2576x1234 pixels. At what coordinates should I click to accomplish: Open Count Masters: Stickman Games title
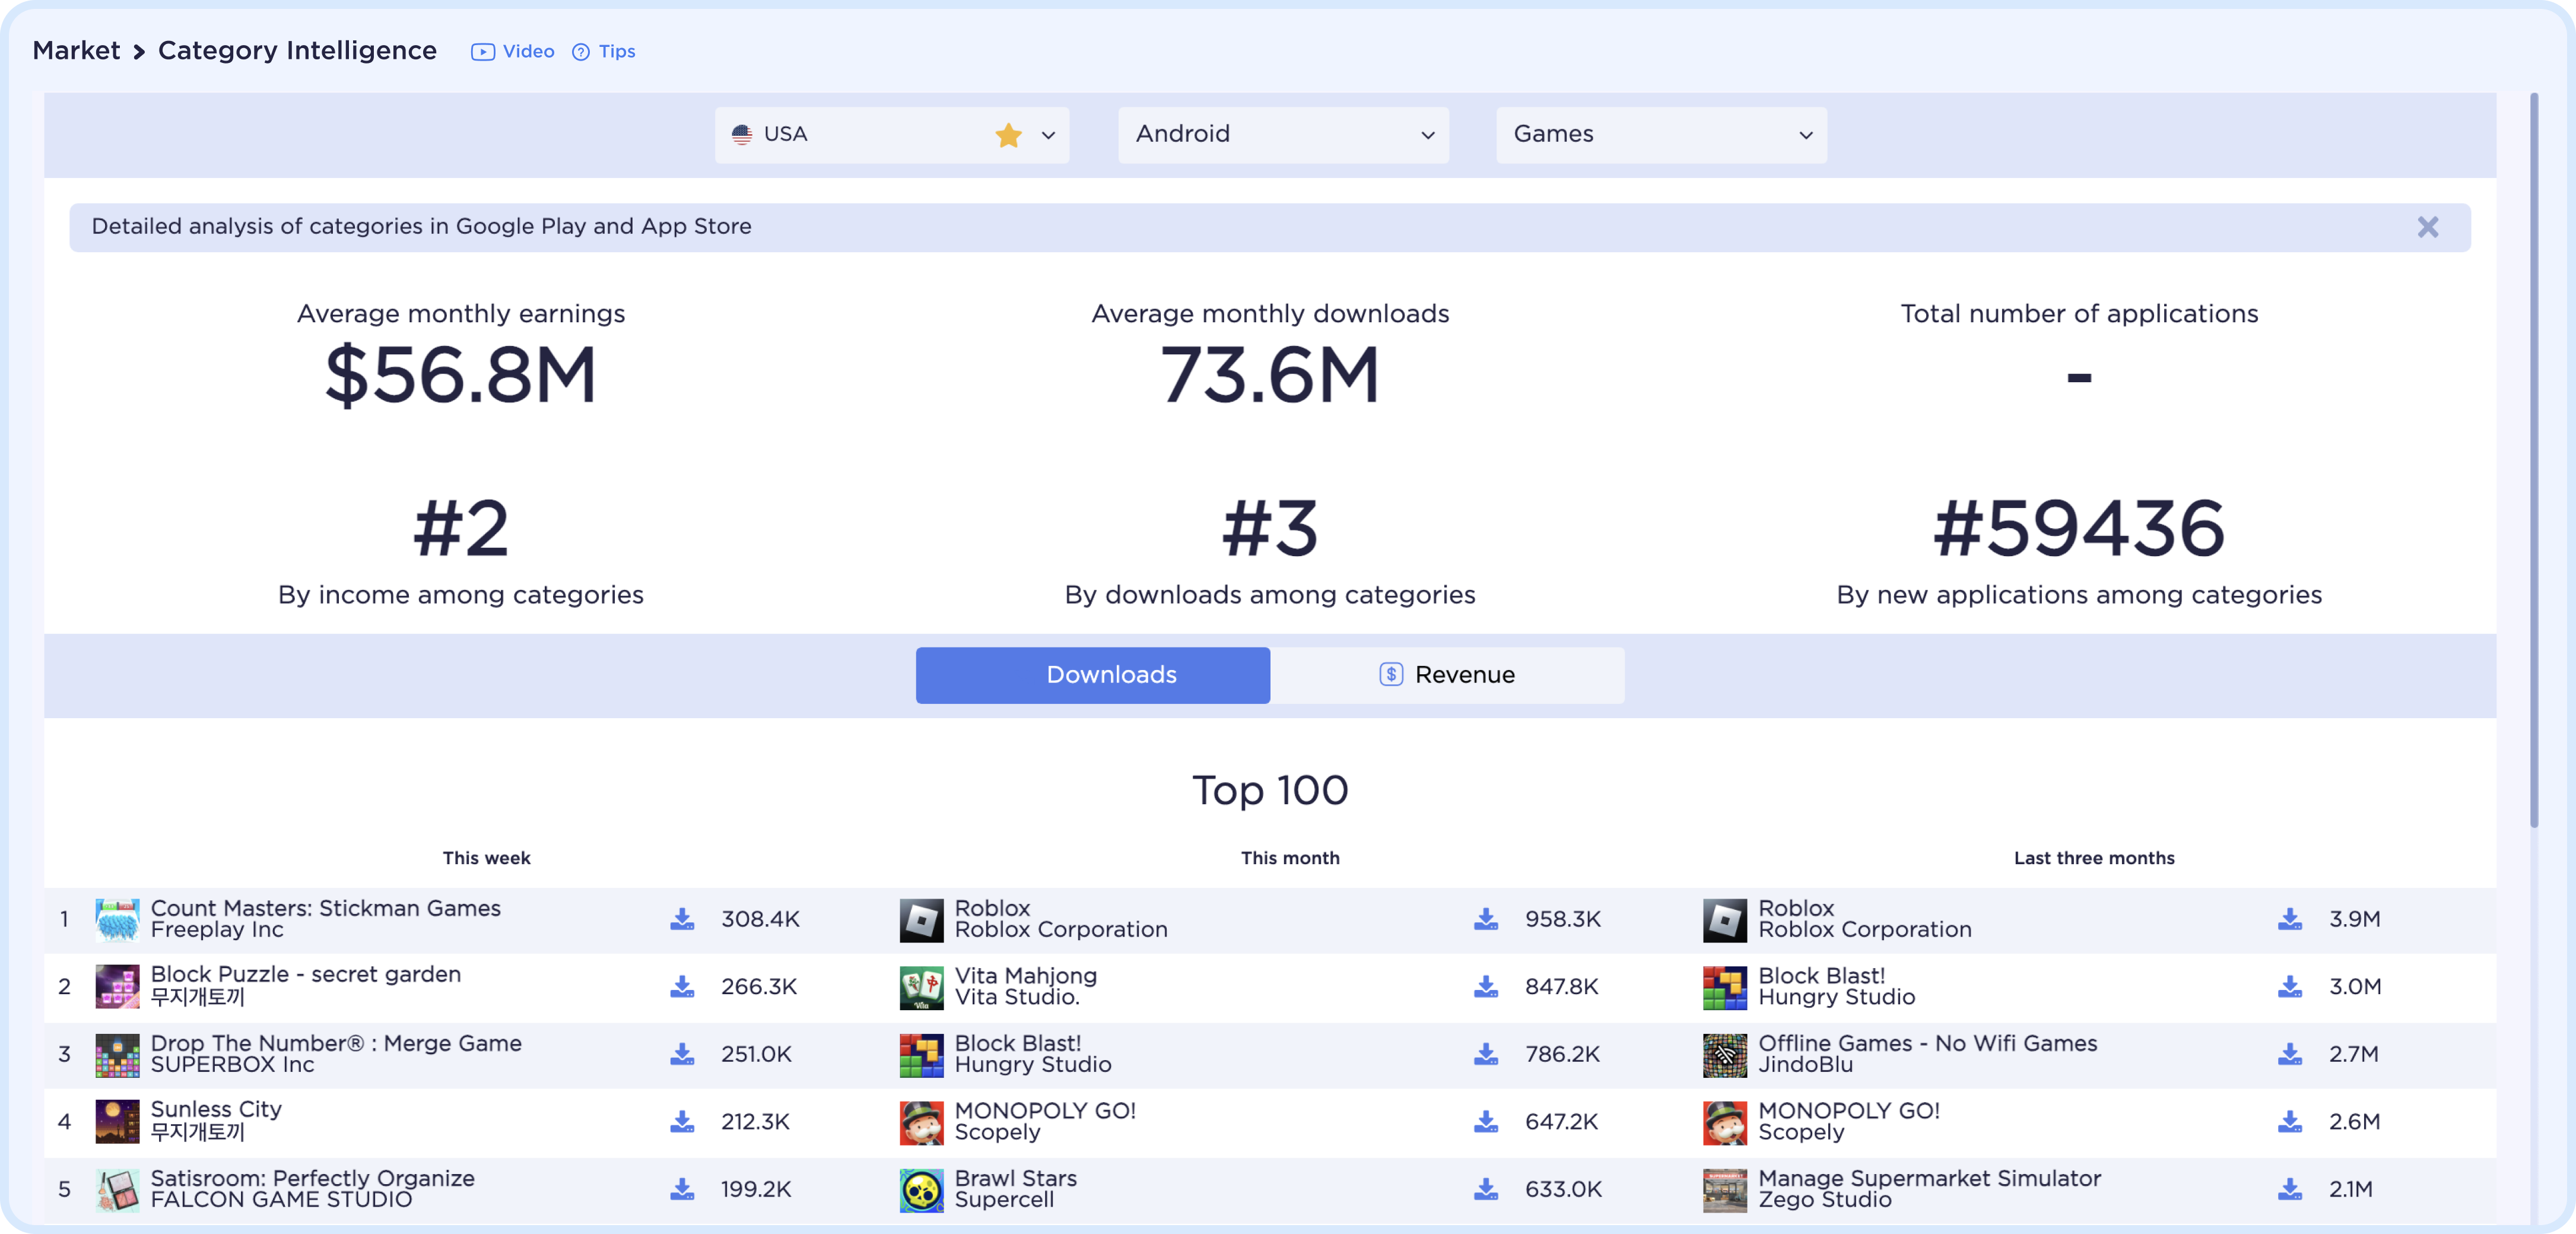pos(326,908)
